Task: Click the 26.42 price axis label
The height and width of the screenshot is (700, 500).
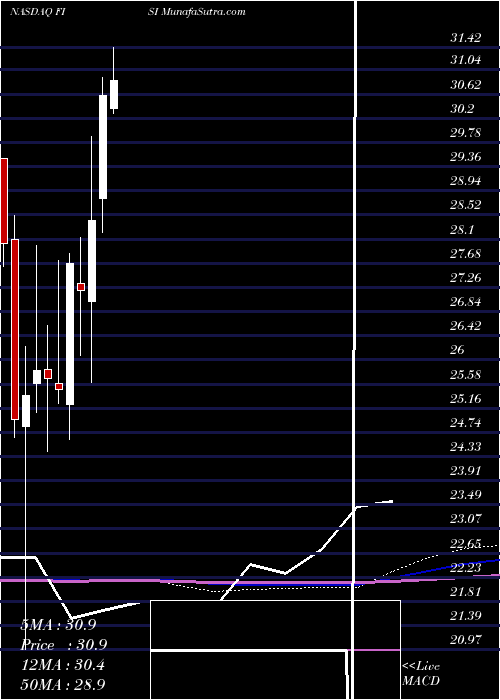Action: [x=466, y=325]
